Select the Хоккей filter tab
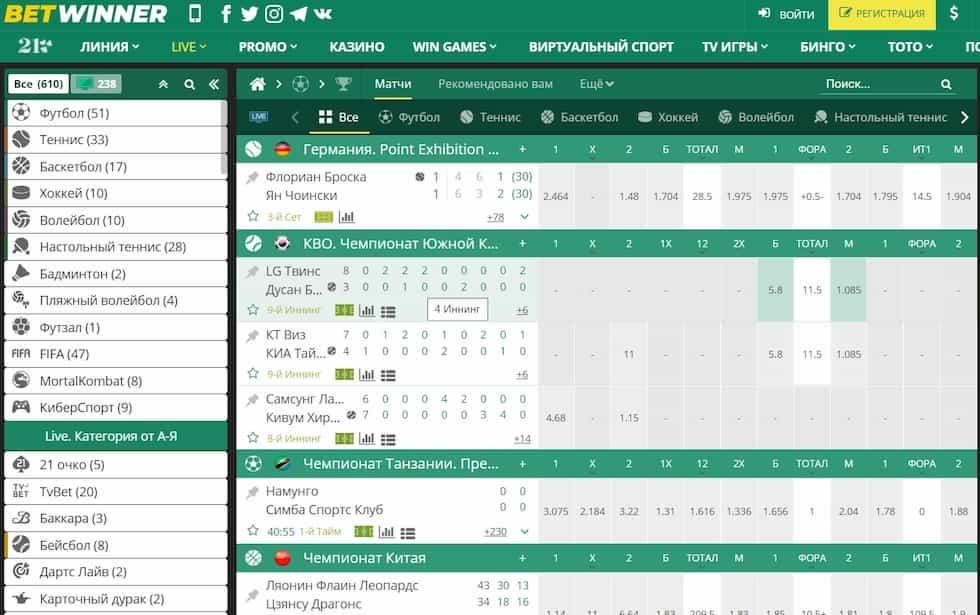Screen dimensions: 980x615 pos(668,117)
